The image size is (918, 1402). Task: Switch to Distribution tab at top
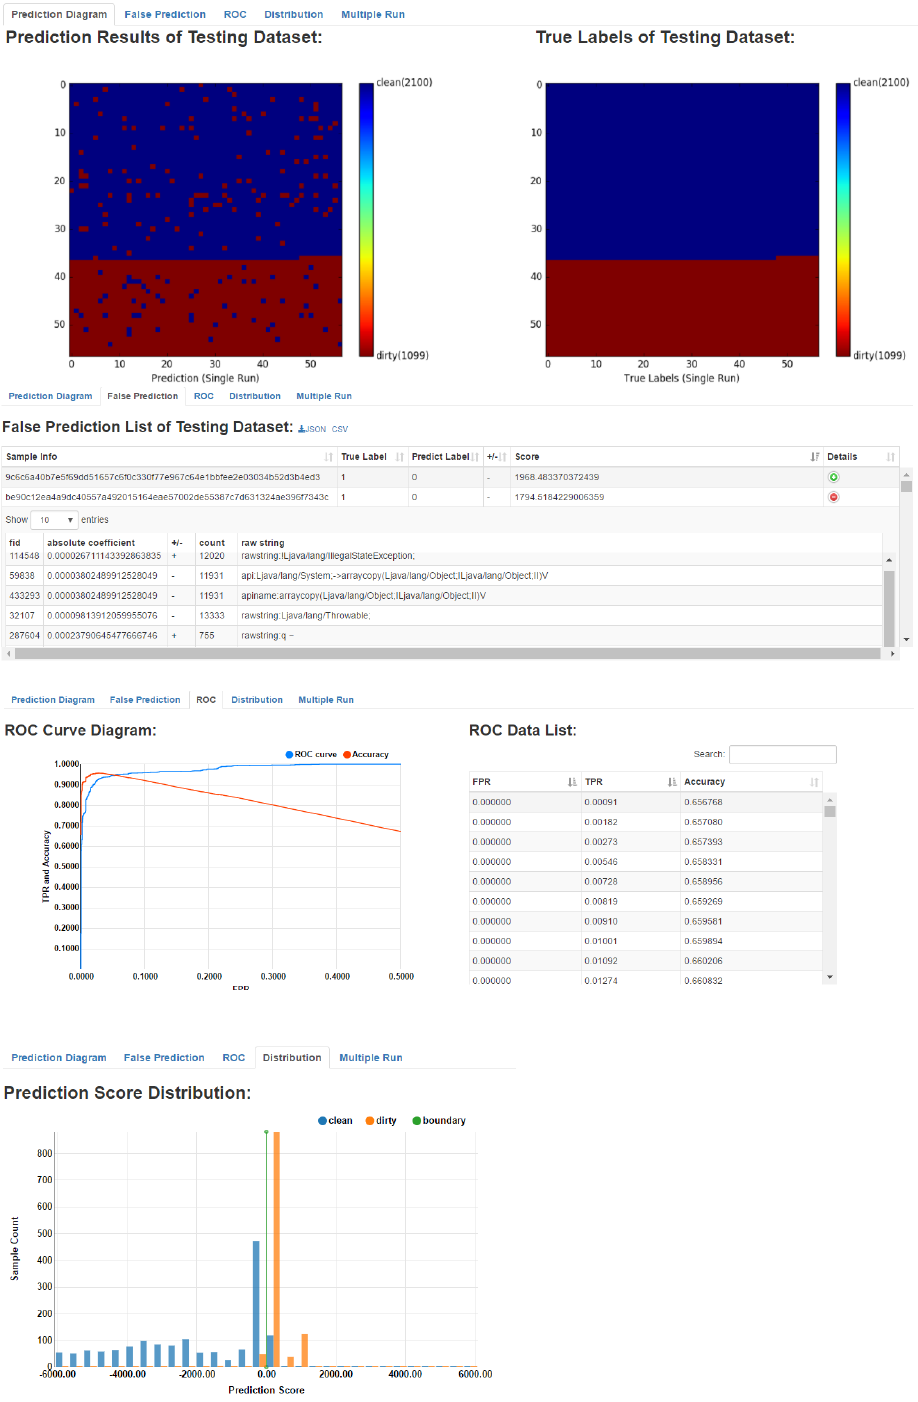pyautogui.click(x=294, y=15)
